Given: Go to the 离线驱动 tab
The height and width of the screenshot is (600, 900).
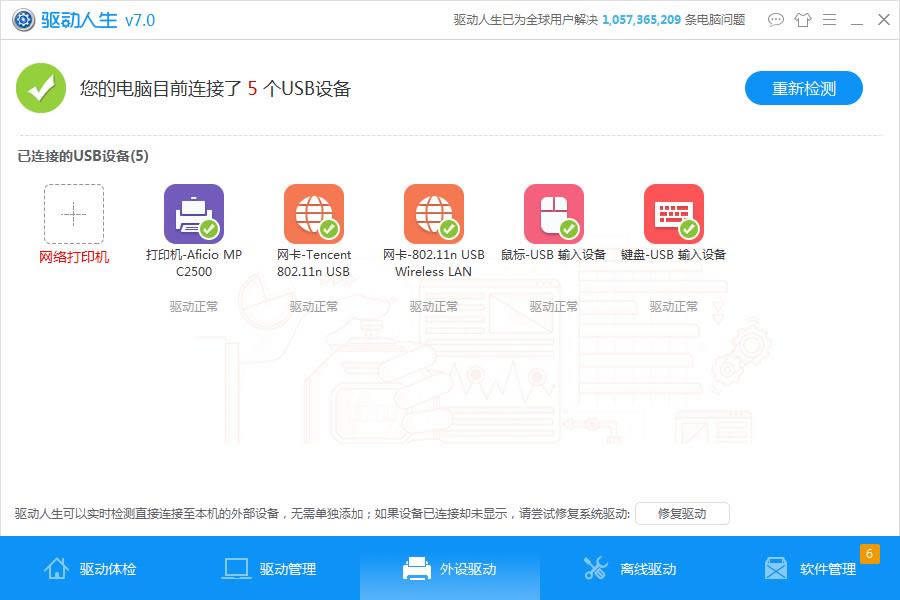Looking at the screenshot, I should [630, 569].
